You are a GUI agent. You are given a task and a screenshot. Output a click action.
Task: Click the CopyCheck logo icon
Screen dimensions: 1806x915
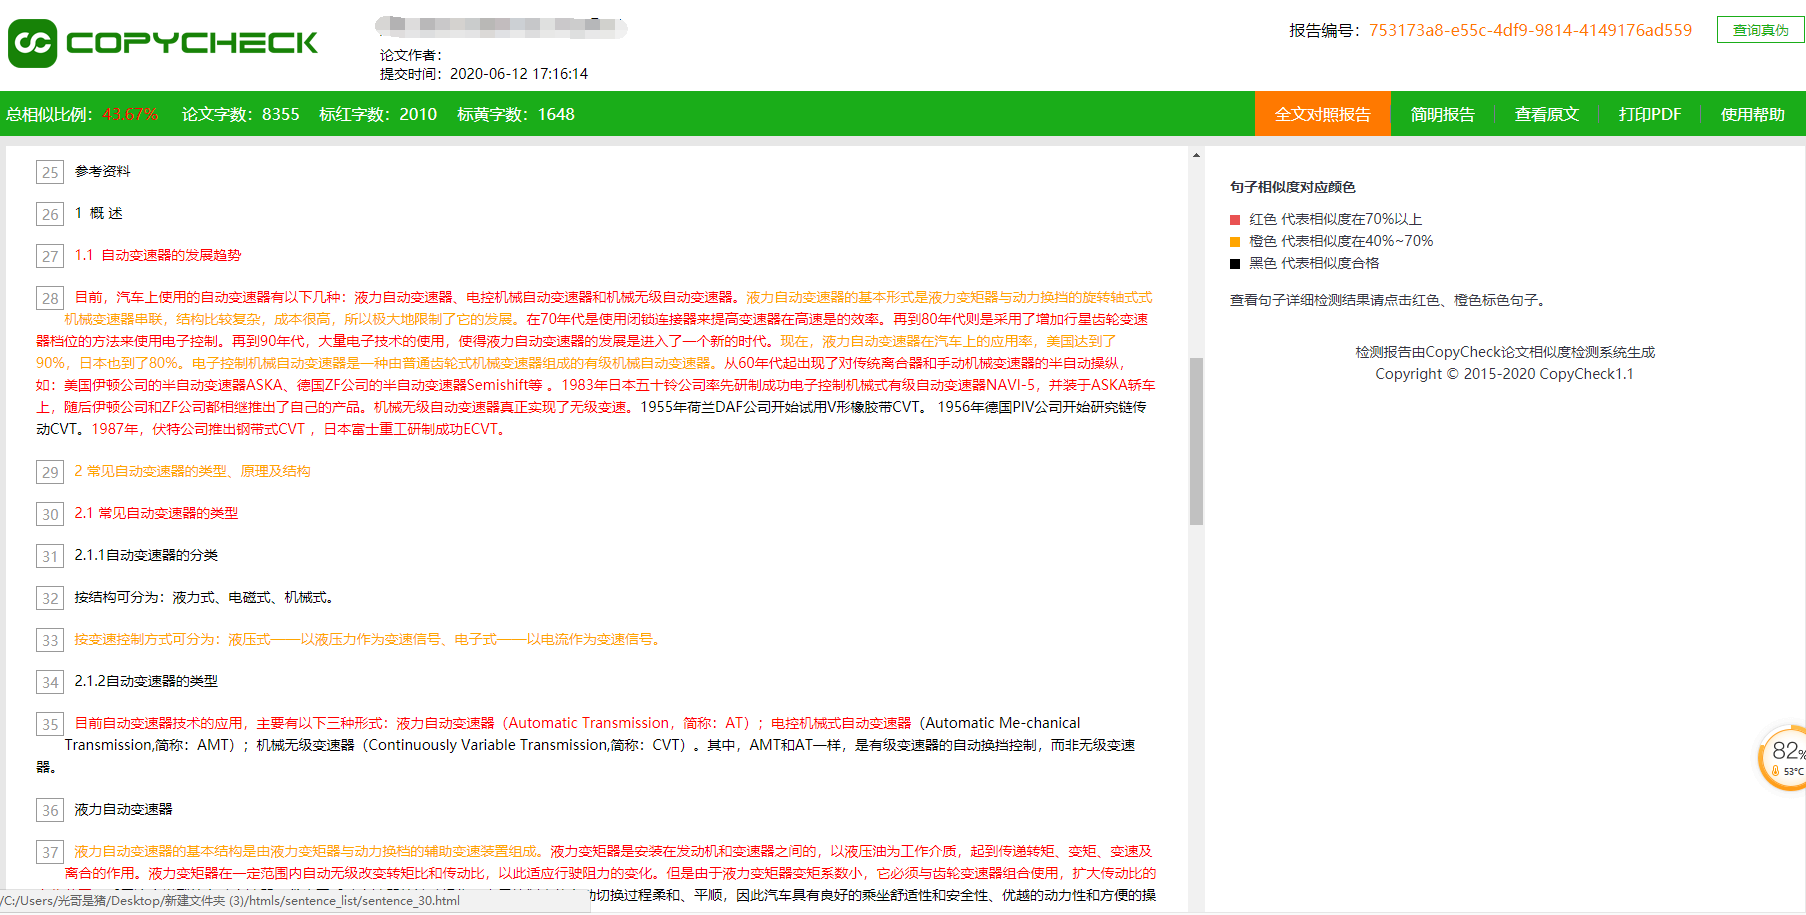[x=33, y=43]
